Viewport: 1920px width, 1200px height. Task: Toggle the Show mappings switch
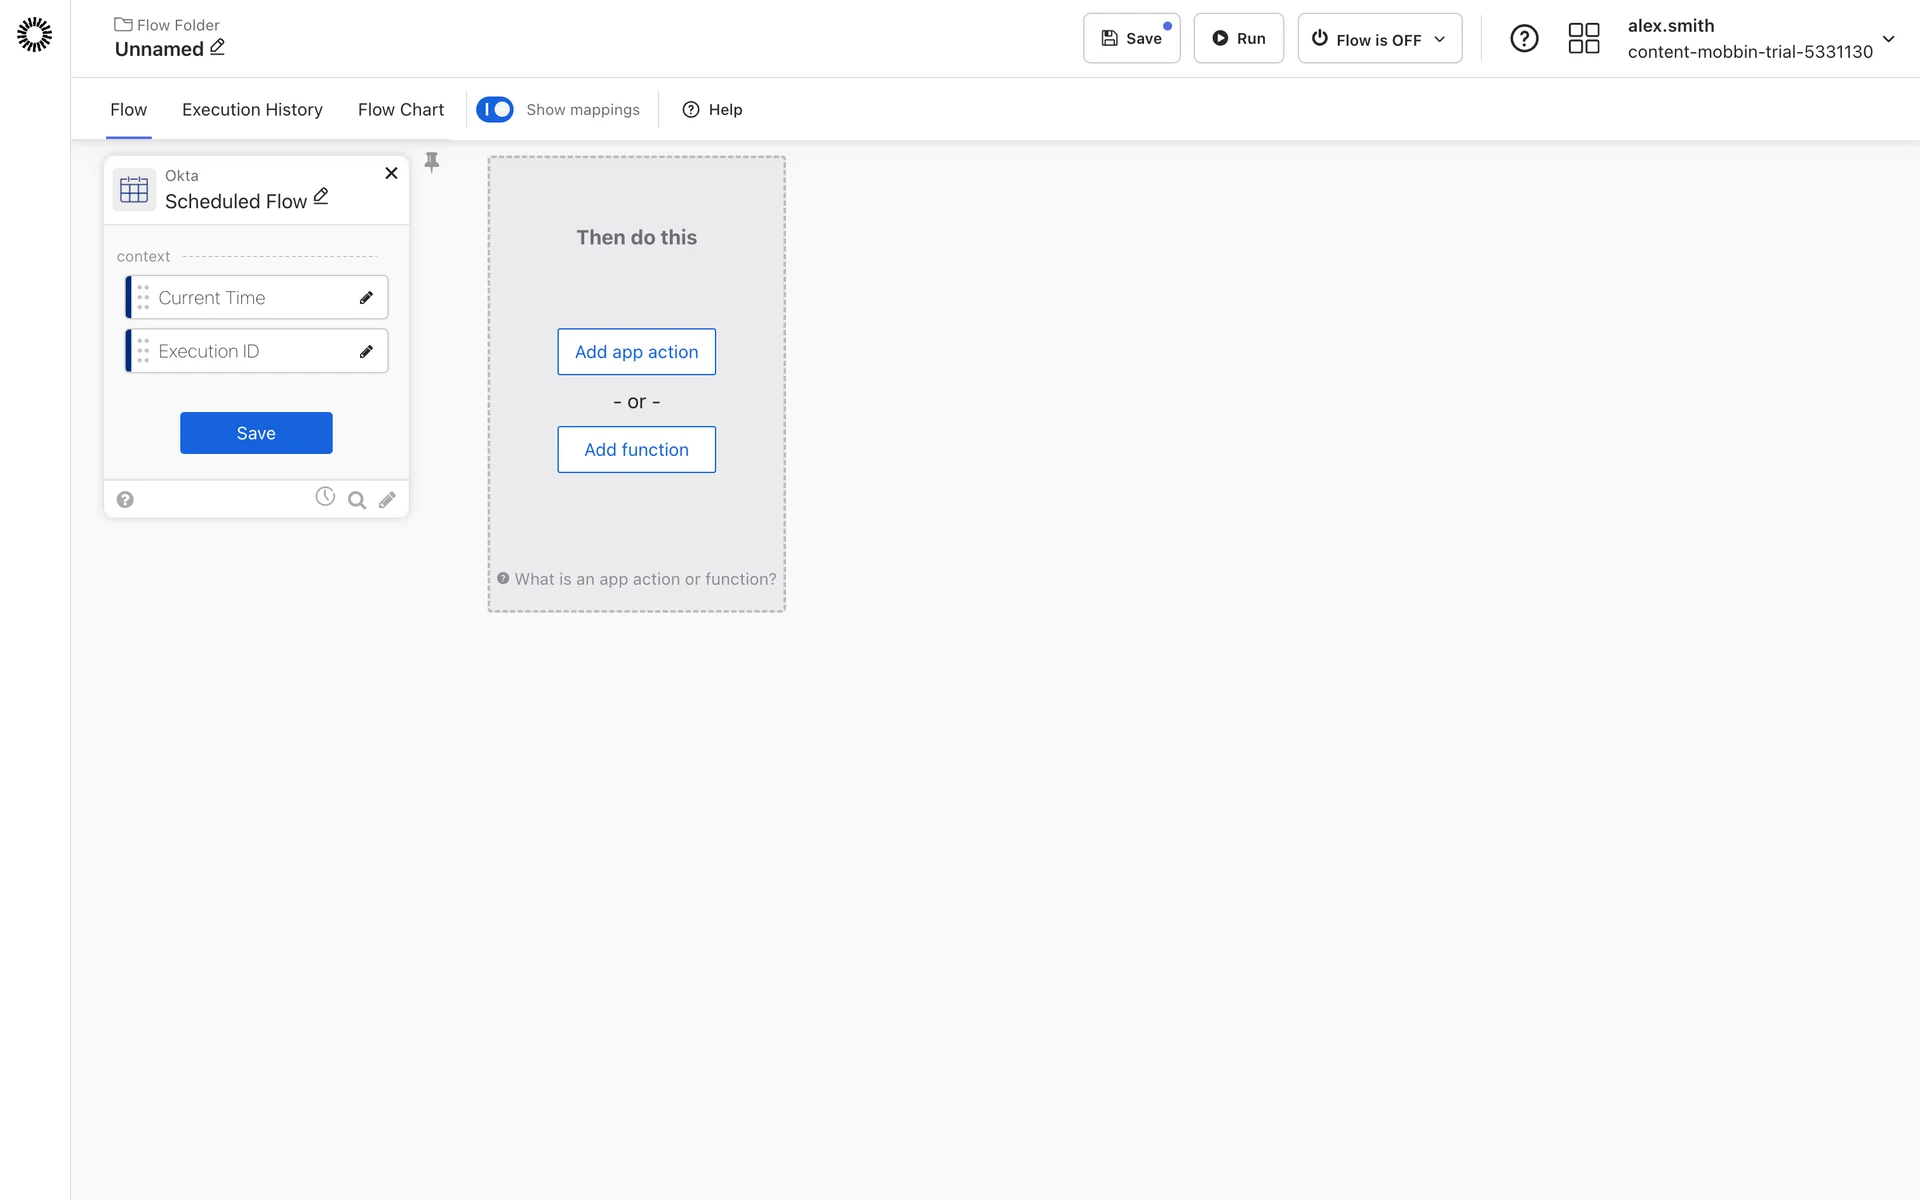click(495, 109)
